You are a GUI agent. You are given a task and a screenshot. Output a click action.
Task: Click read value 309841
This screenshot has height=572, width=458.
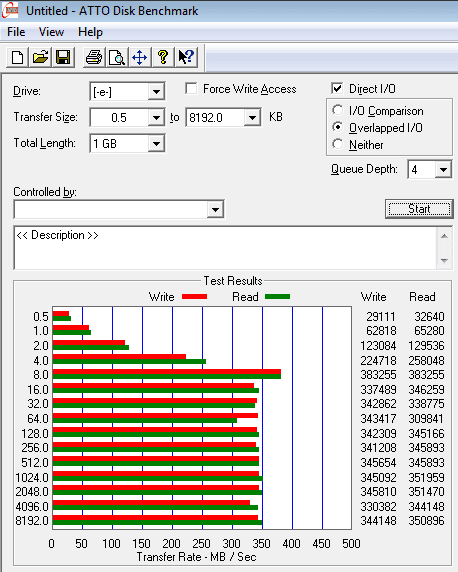(426, 418)
